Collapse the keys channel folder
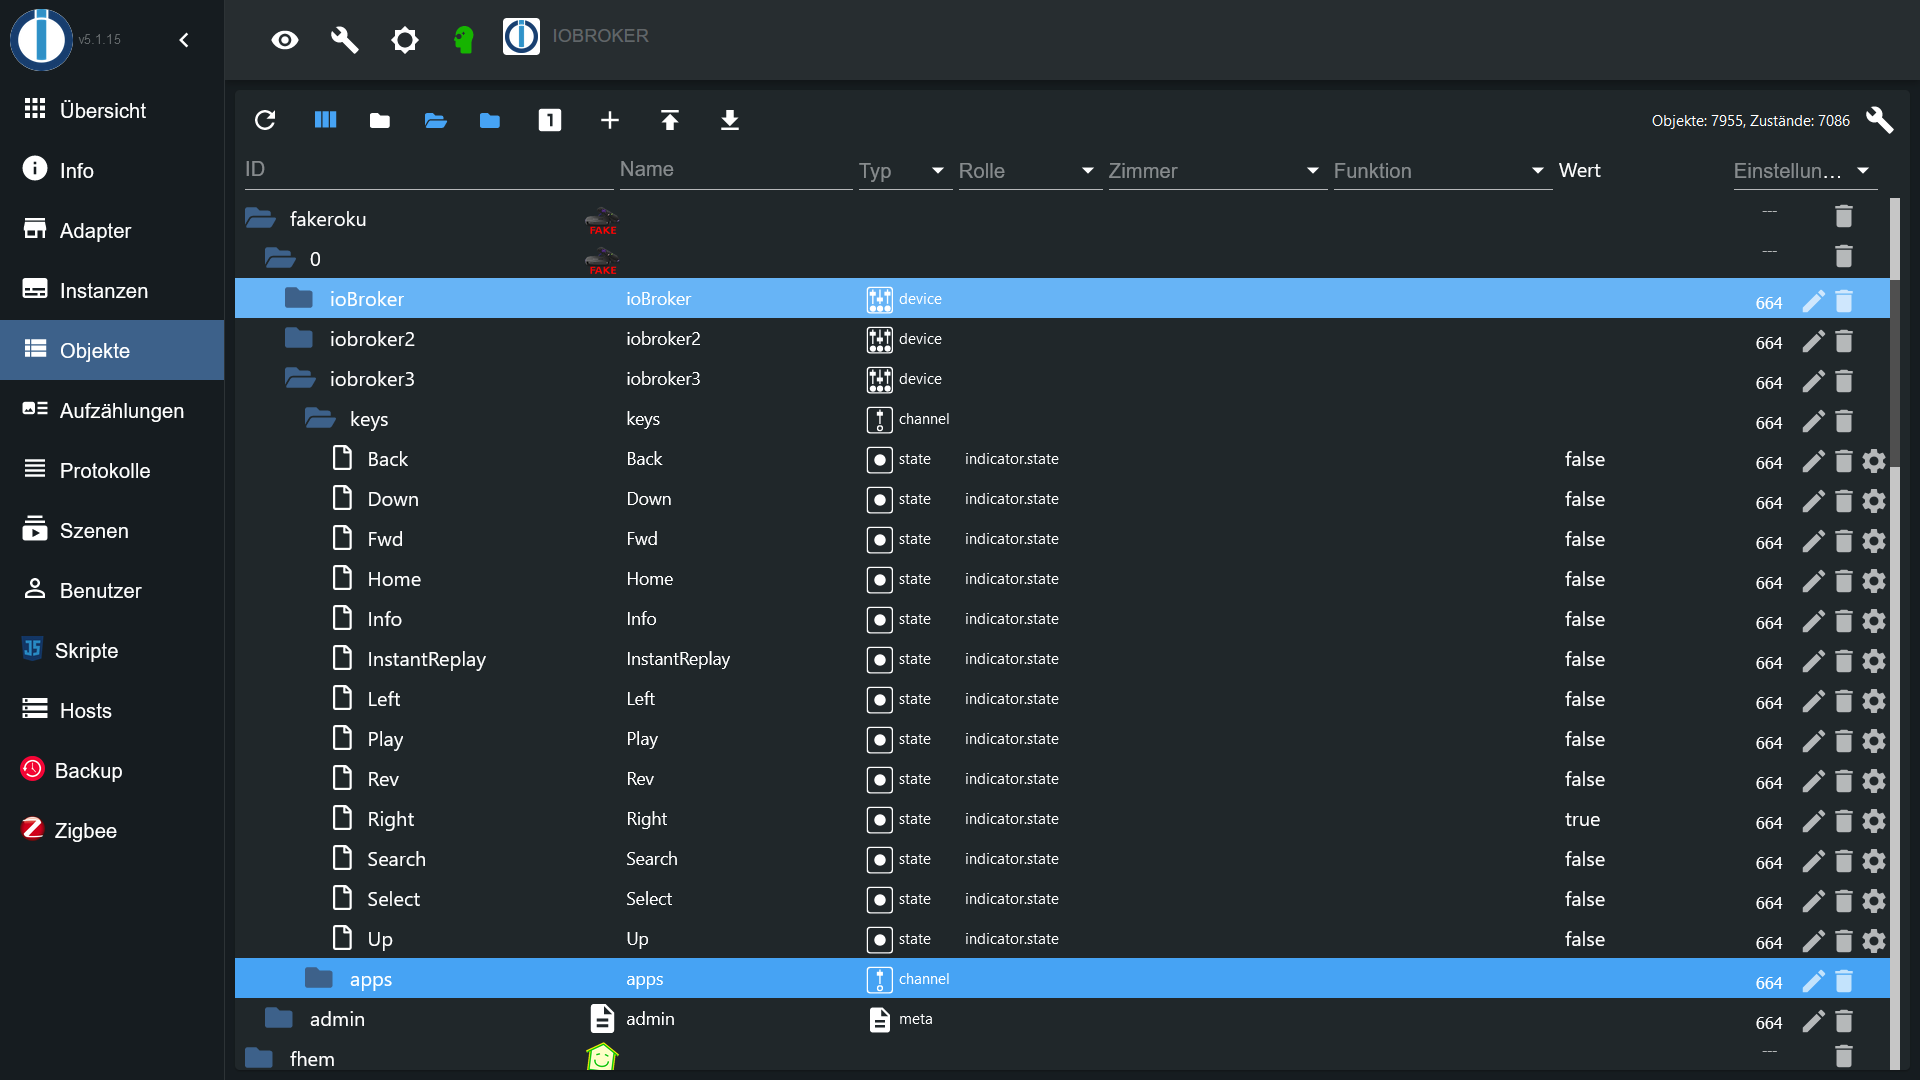Viewport: 1920px width, 1080px height. tap(320, 418)
